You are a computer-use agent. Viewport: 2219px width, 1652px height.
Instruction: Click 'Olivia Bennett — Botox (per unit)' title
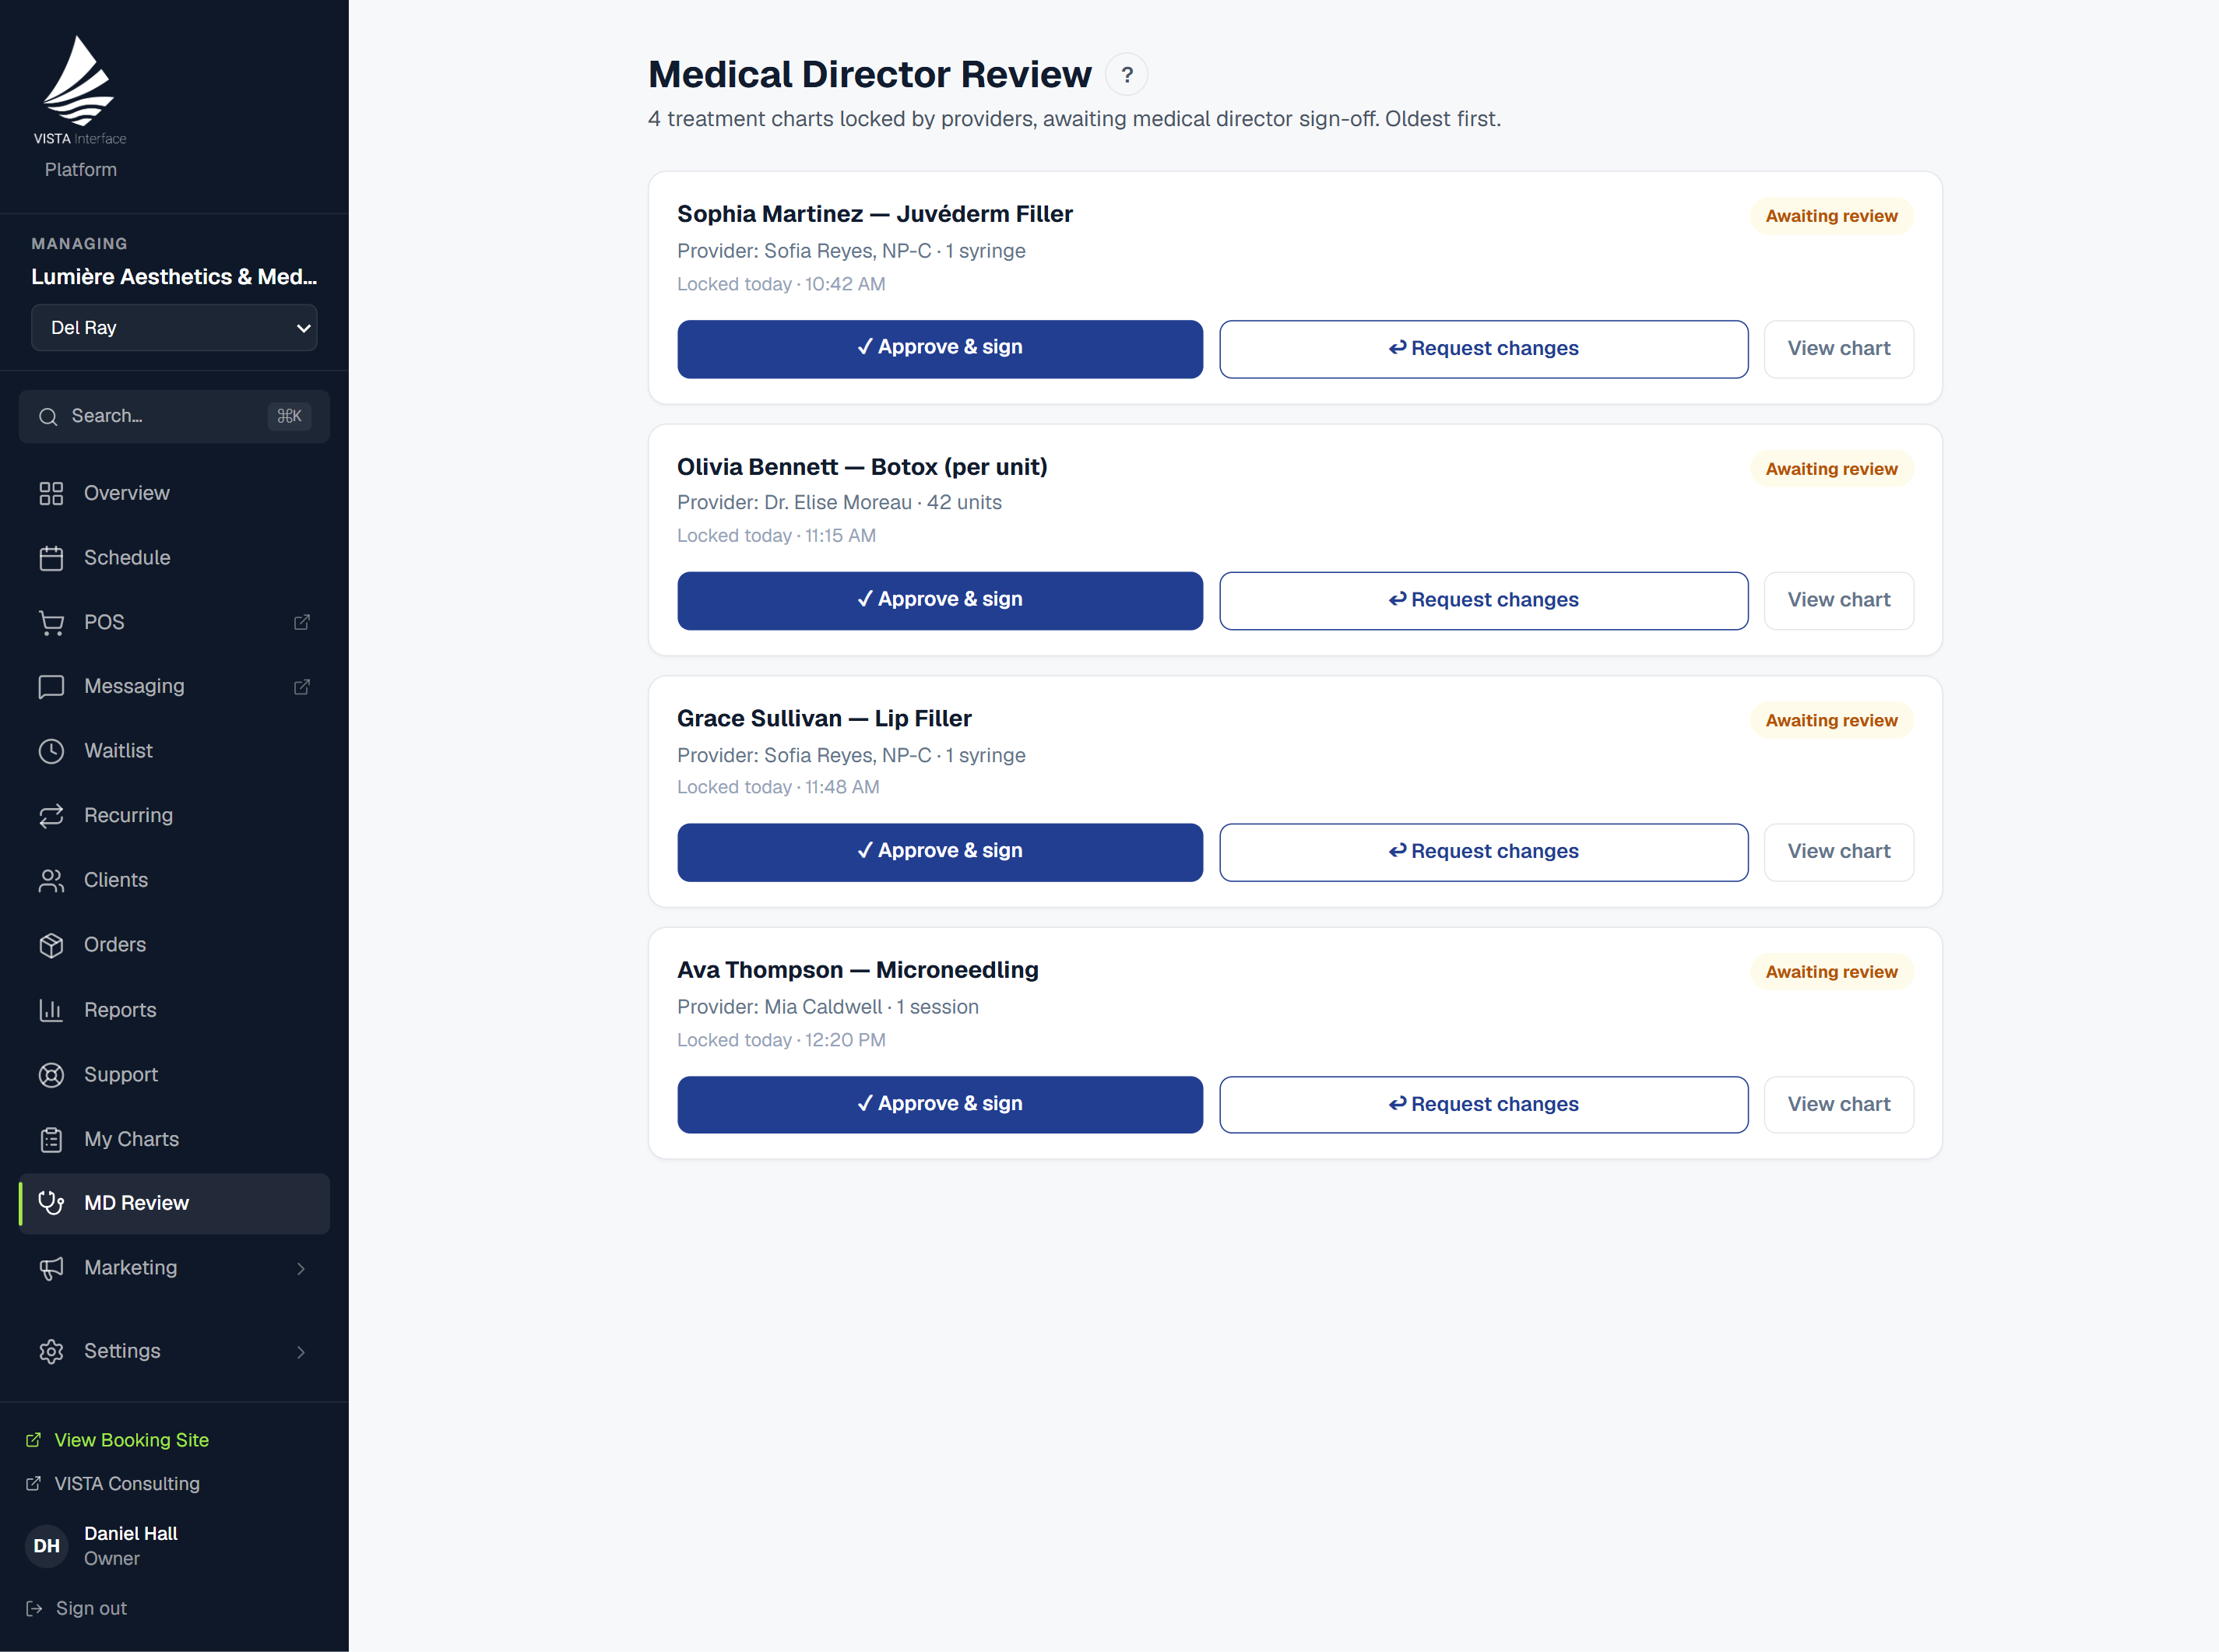click(x=862, y=467)
